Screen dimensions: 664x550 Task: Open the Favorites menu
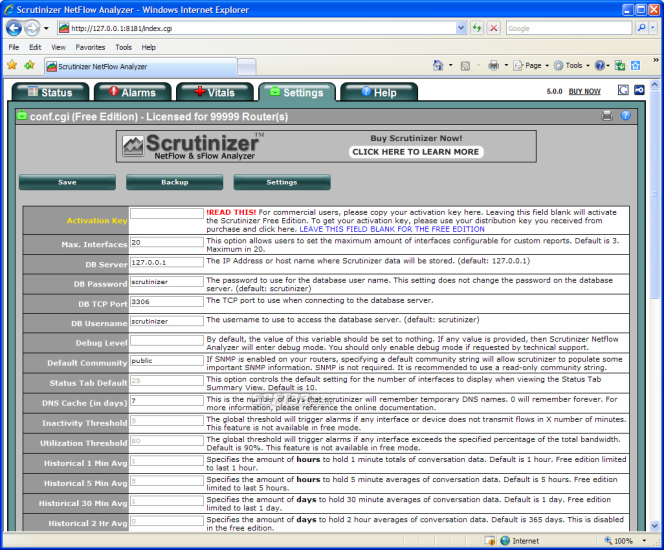coord(90,47)
